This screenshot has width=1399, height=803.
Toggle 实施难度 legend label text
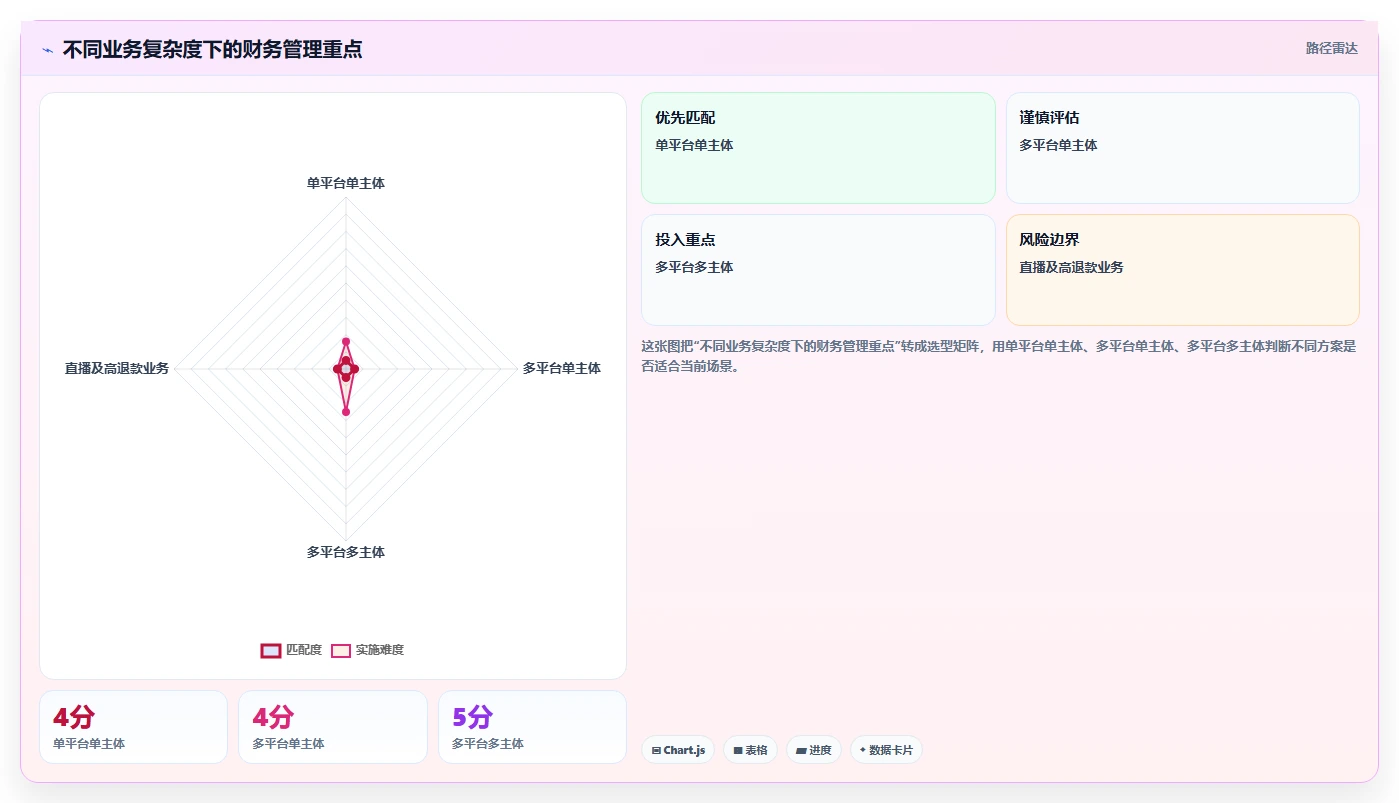pos(380,650)
